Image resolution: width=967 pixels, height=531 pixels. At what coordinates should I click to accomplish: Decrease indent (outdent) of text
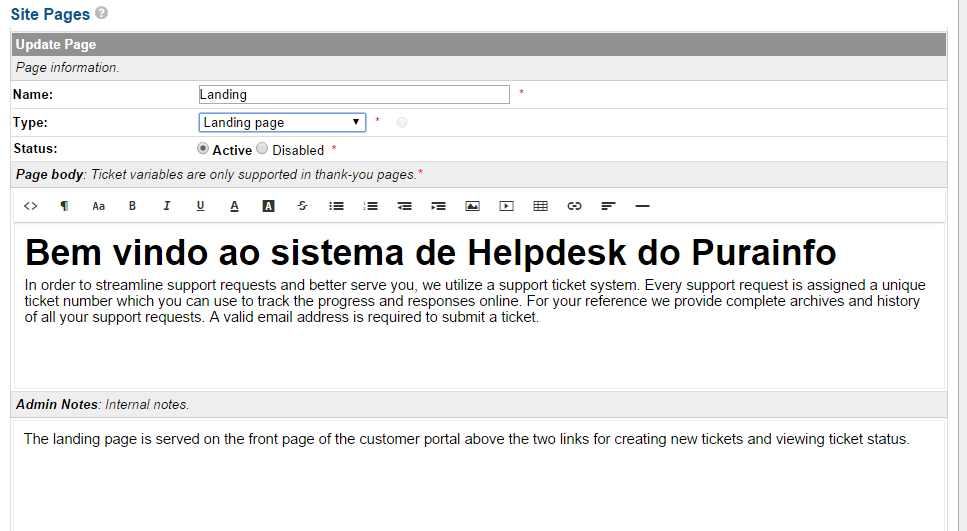coord(405,206)
